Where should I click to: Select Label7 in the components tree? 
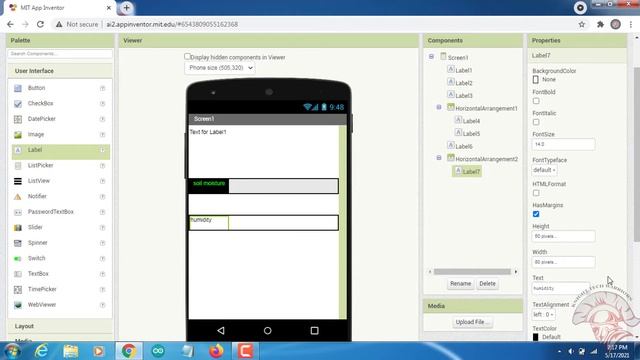tap(467, 171)
